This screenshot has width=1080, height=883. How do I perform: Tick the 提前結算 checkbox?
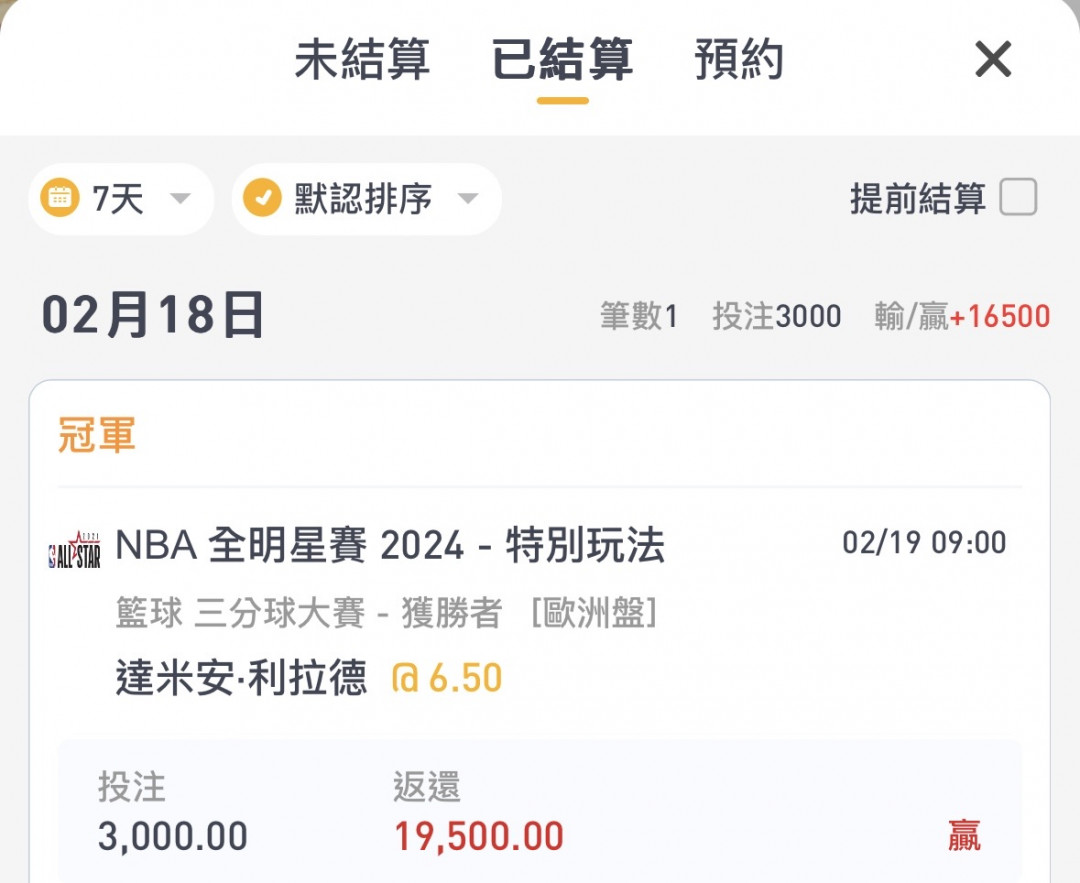pyautogui.click(x=1018, y=197)
